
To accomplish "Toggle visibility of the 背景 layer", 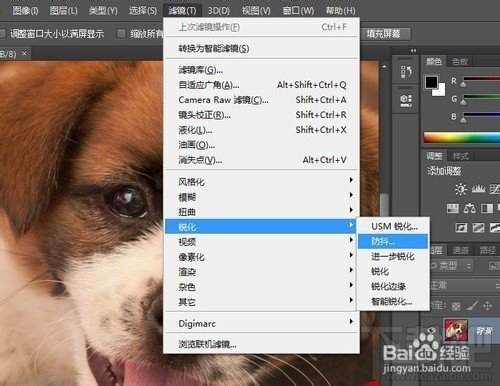I will [432, 330].
